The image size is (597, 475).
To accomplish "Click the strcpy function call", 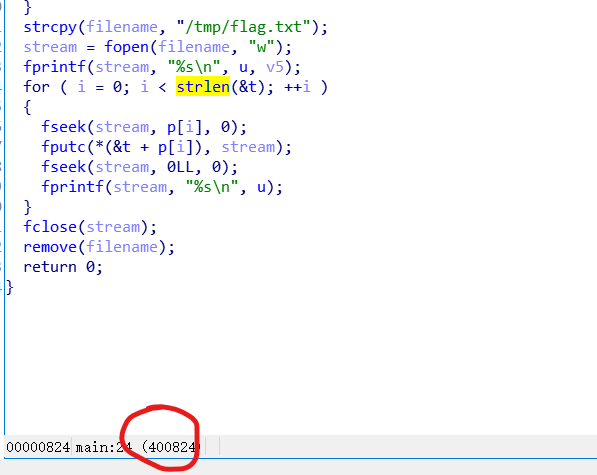I will (x=50, y=27).
